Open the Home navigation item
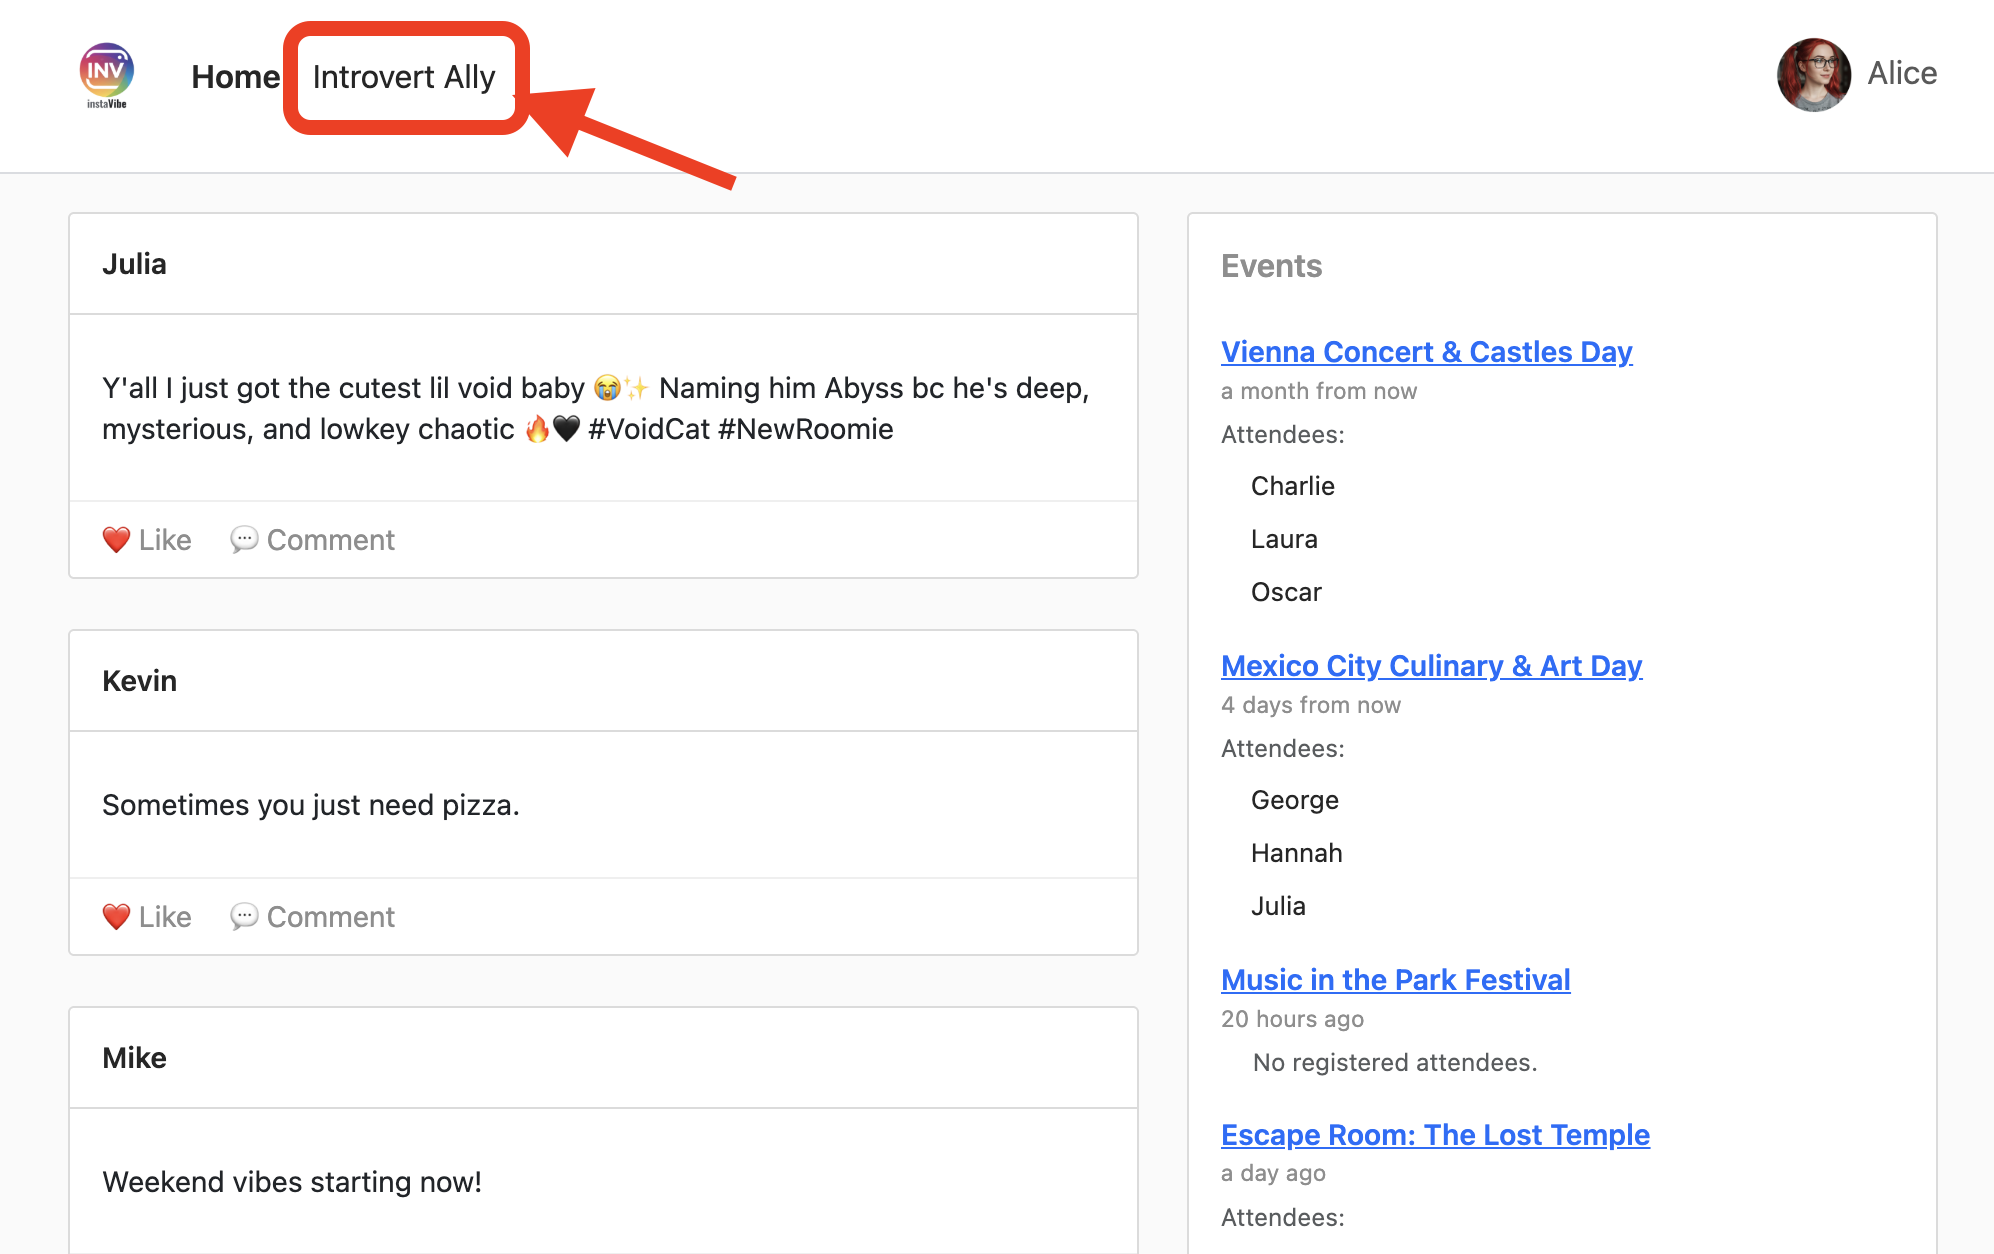The image size is (1994, 1254). [235, 77]
